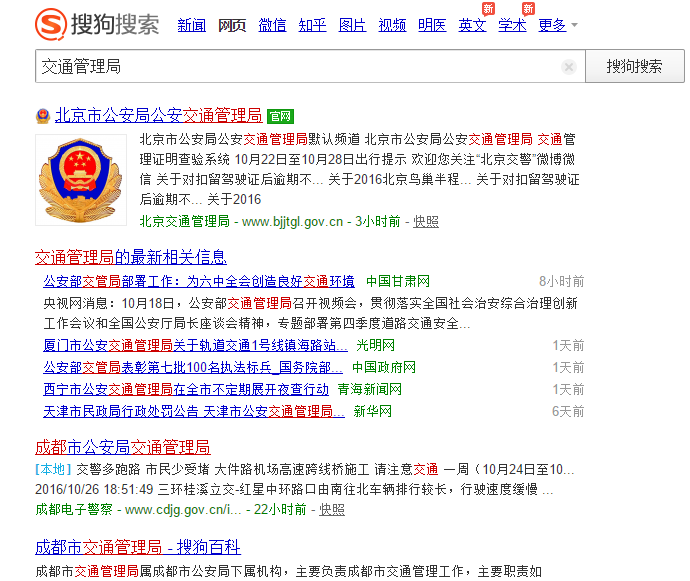The image size is (690, 581).
Task: Open 成都市公安局交通管理局 result
Action: (x=123, y=447)
